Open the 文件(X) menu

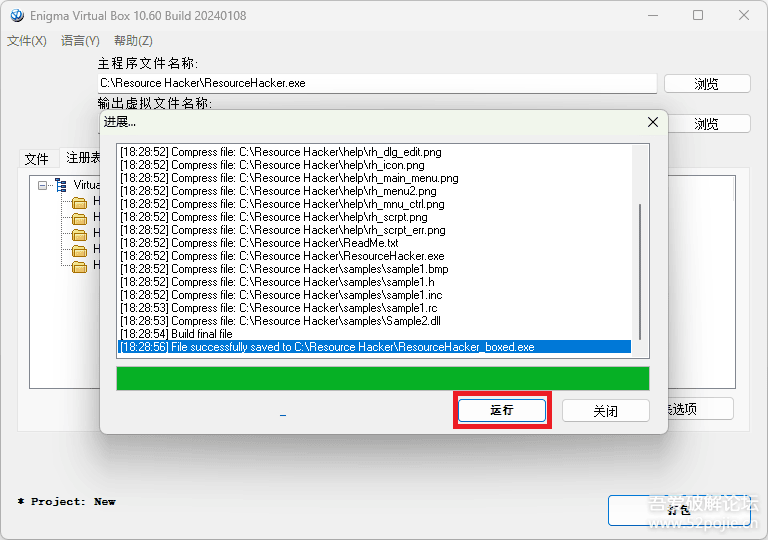pos(27,41)
